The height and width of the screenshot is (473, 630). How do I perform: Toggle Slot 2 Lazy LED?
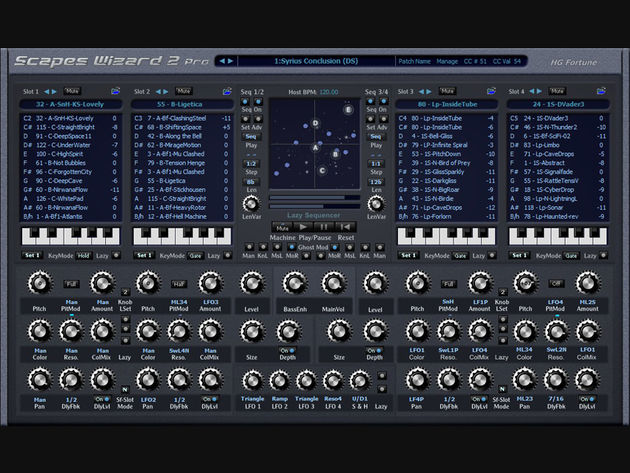228,255
